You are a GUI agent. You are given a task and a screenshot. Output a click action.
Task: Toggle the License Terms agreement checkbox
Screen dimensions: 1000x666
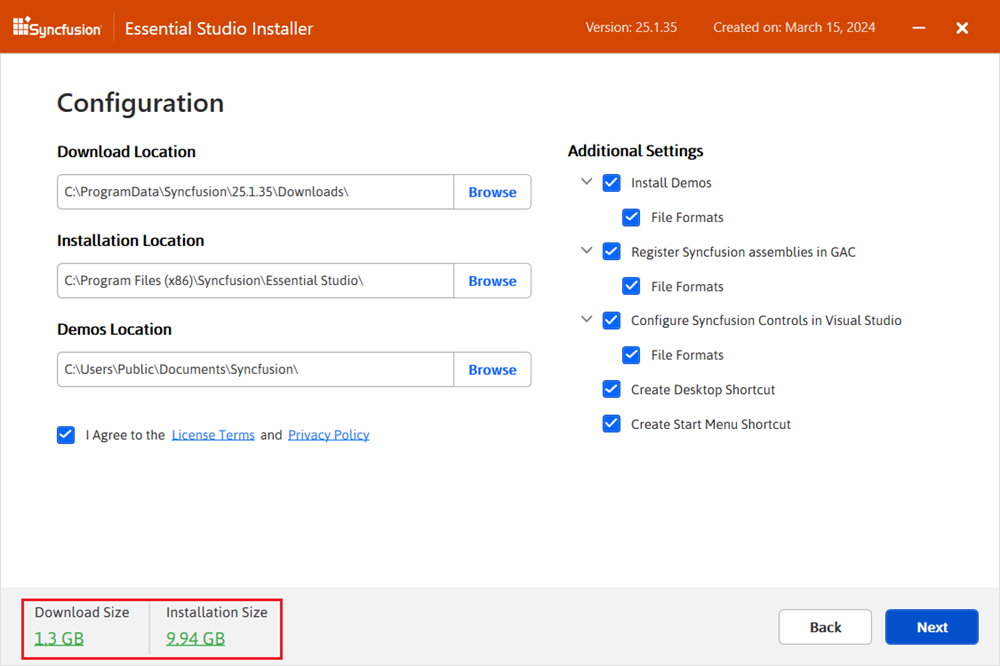[65, 435]
